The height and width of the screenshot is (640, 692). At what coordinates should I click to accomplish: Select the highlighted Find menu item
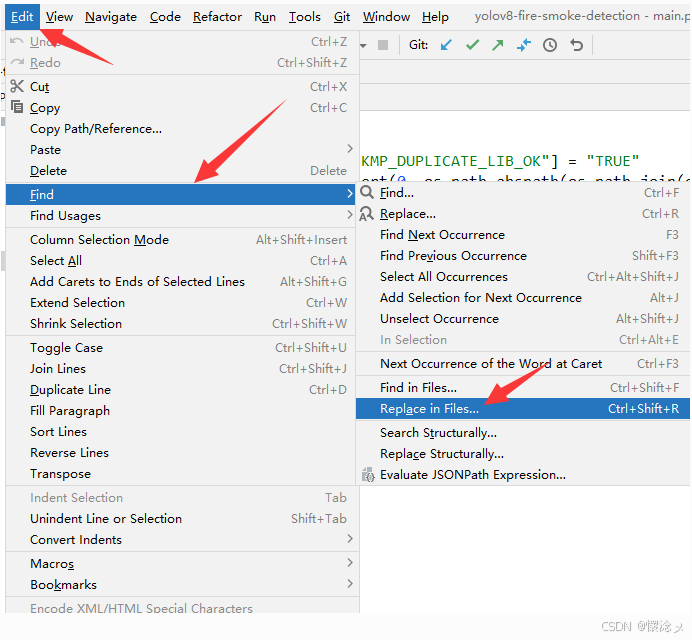pyautogui.click(x=181, y=194)
